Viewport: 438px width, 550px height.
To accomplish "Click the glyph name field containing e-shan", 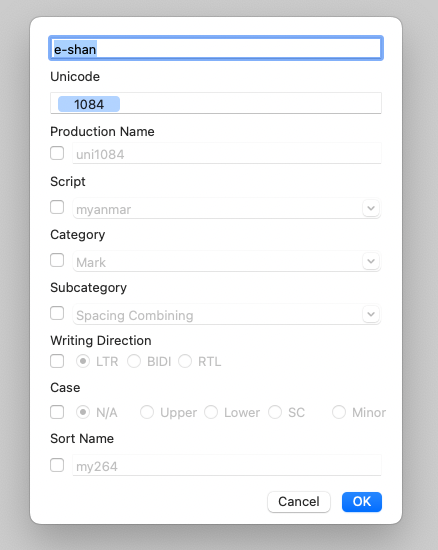I will click(216, 48).
